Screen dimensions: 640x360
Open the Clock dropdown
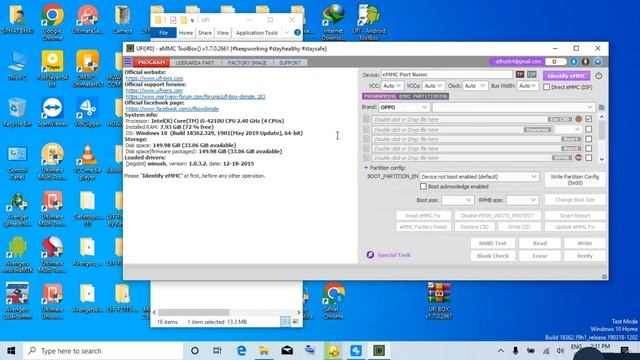pyautogui.click(x=475, y=86)
